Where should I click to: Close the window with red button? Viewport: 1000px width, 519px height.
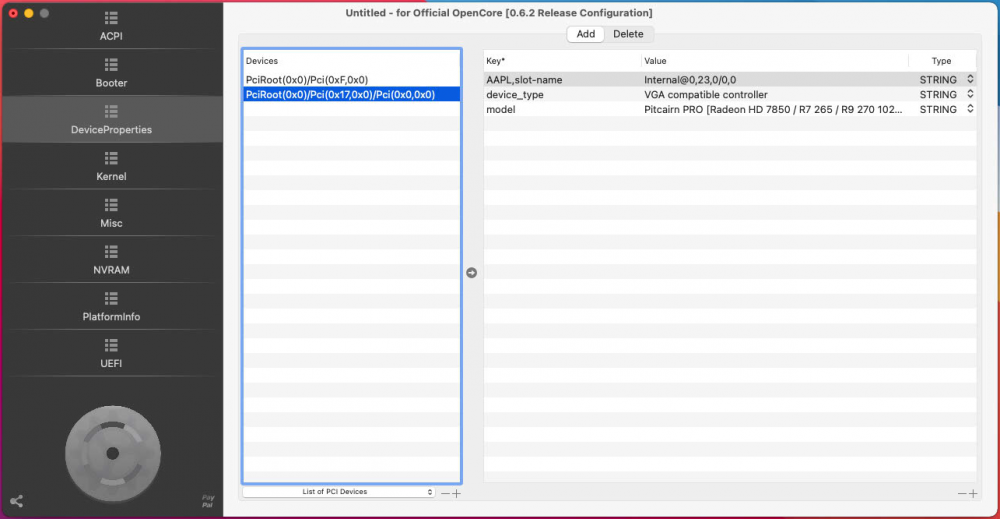pyautogui.click(x=13, y=13)
